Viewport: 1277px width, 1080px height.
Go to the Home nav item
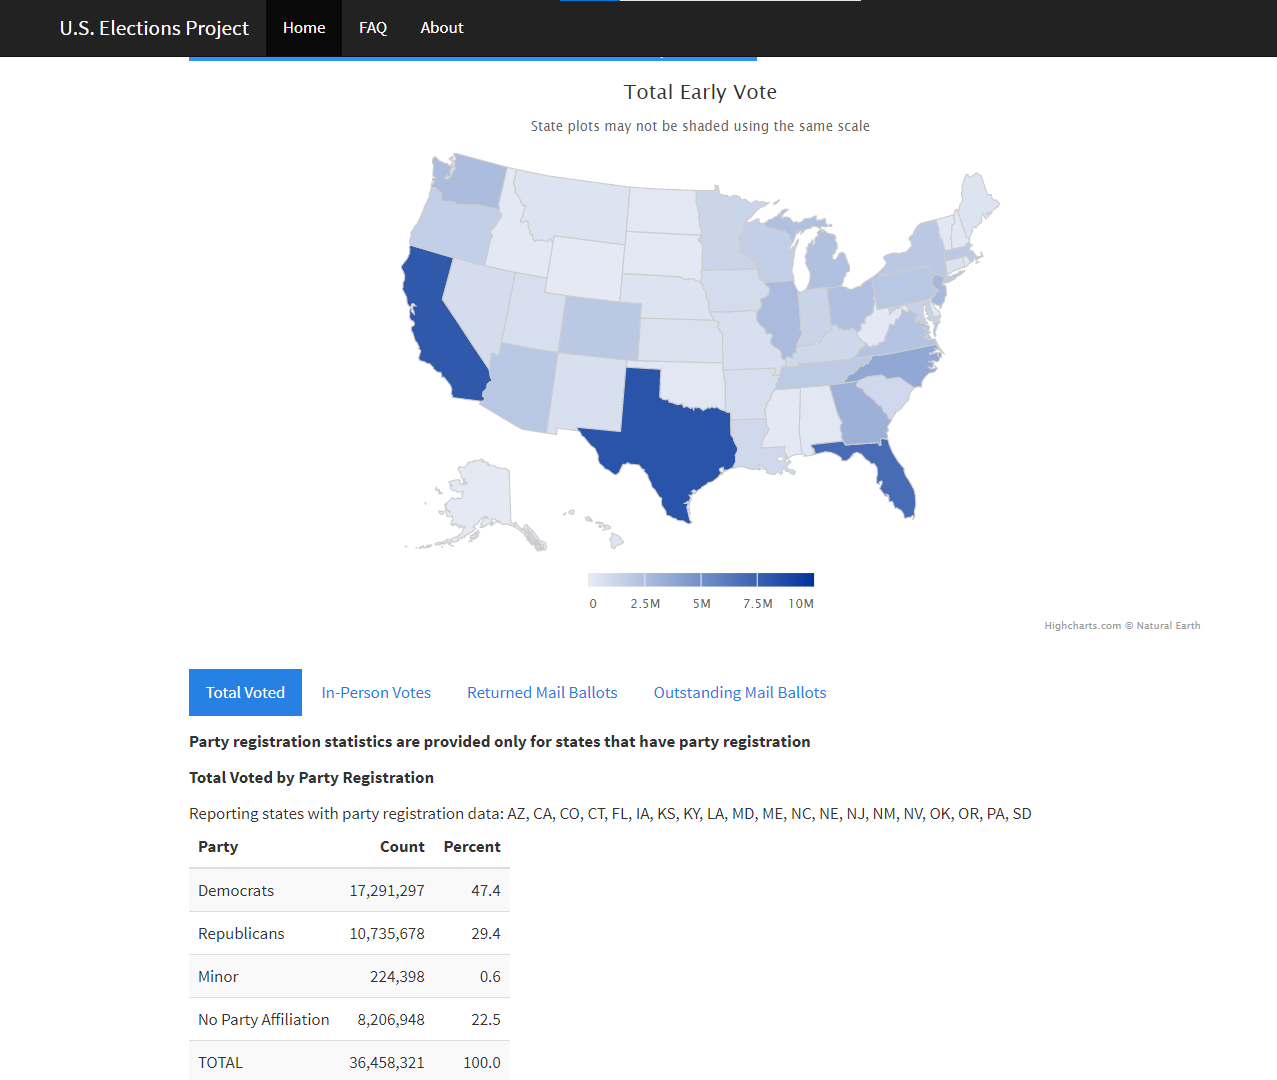[x=304, y=28]
